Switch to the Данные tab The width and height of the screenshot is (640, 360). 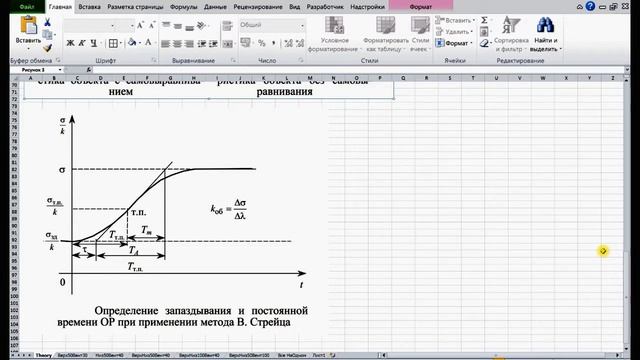tap(215, 7)
